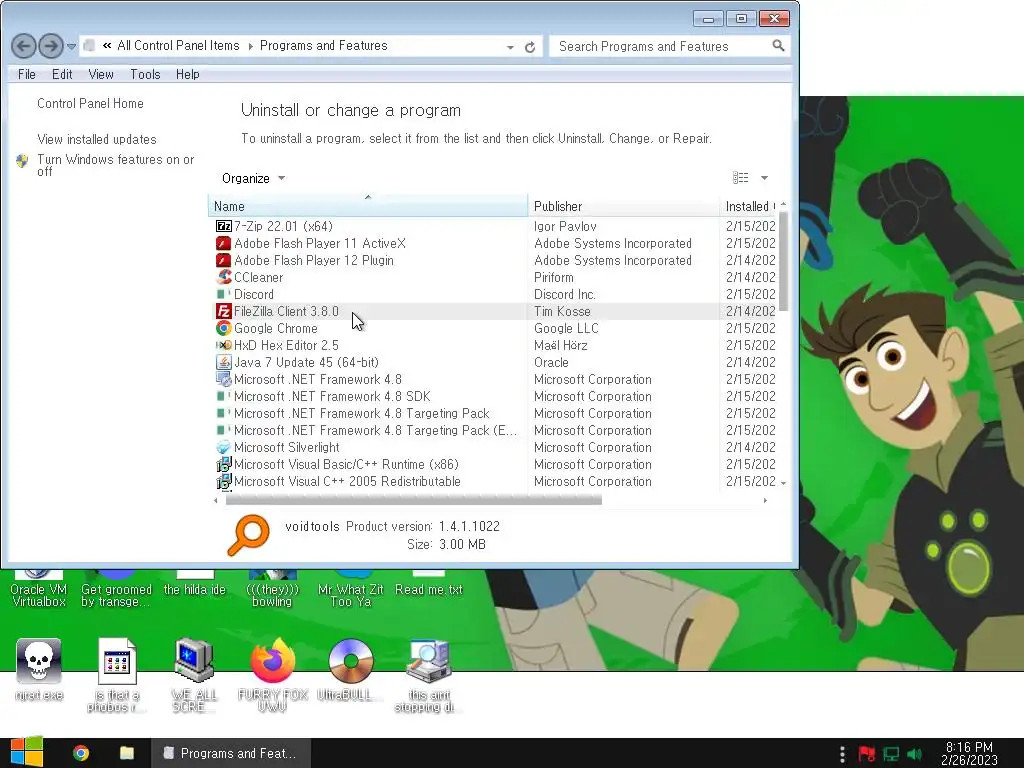Click the back navigation arrow

pos(24,46)
